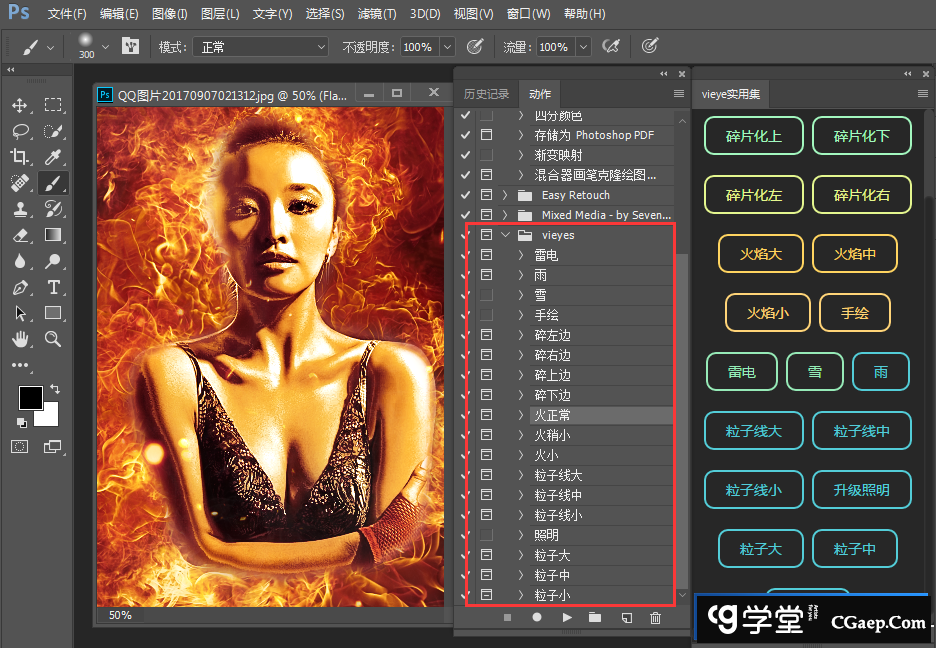This screenshot has width=936, height=648.
Task: Create new action set folder icon
Action: click(x=596, y=618)
